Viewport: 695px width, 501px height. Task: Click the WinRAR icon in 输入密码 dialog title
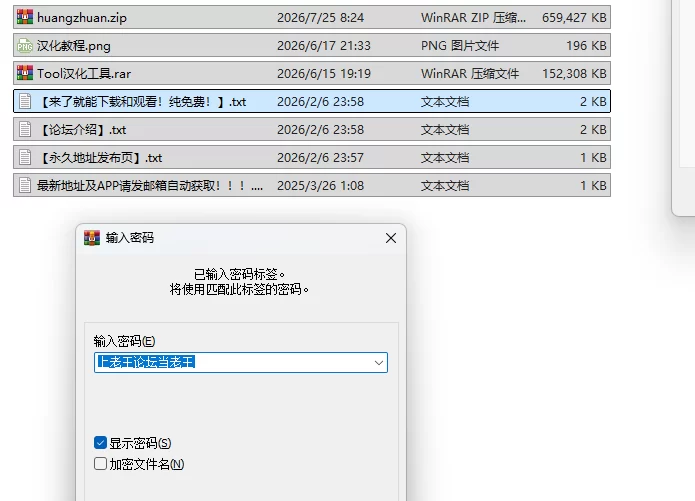(92, 238)
